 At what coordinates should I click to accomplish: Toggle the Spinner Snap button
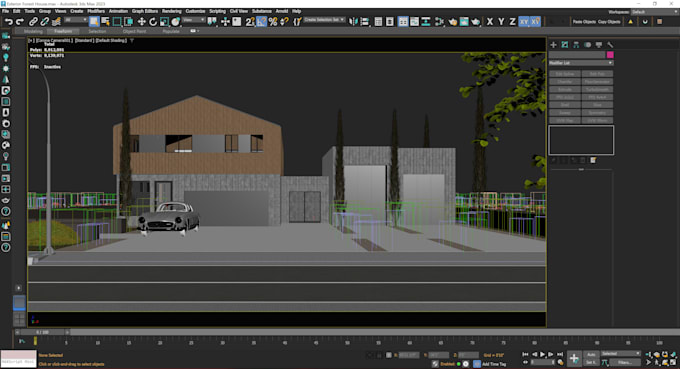[x=284, y=22]
